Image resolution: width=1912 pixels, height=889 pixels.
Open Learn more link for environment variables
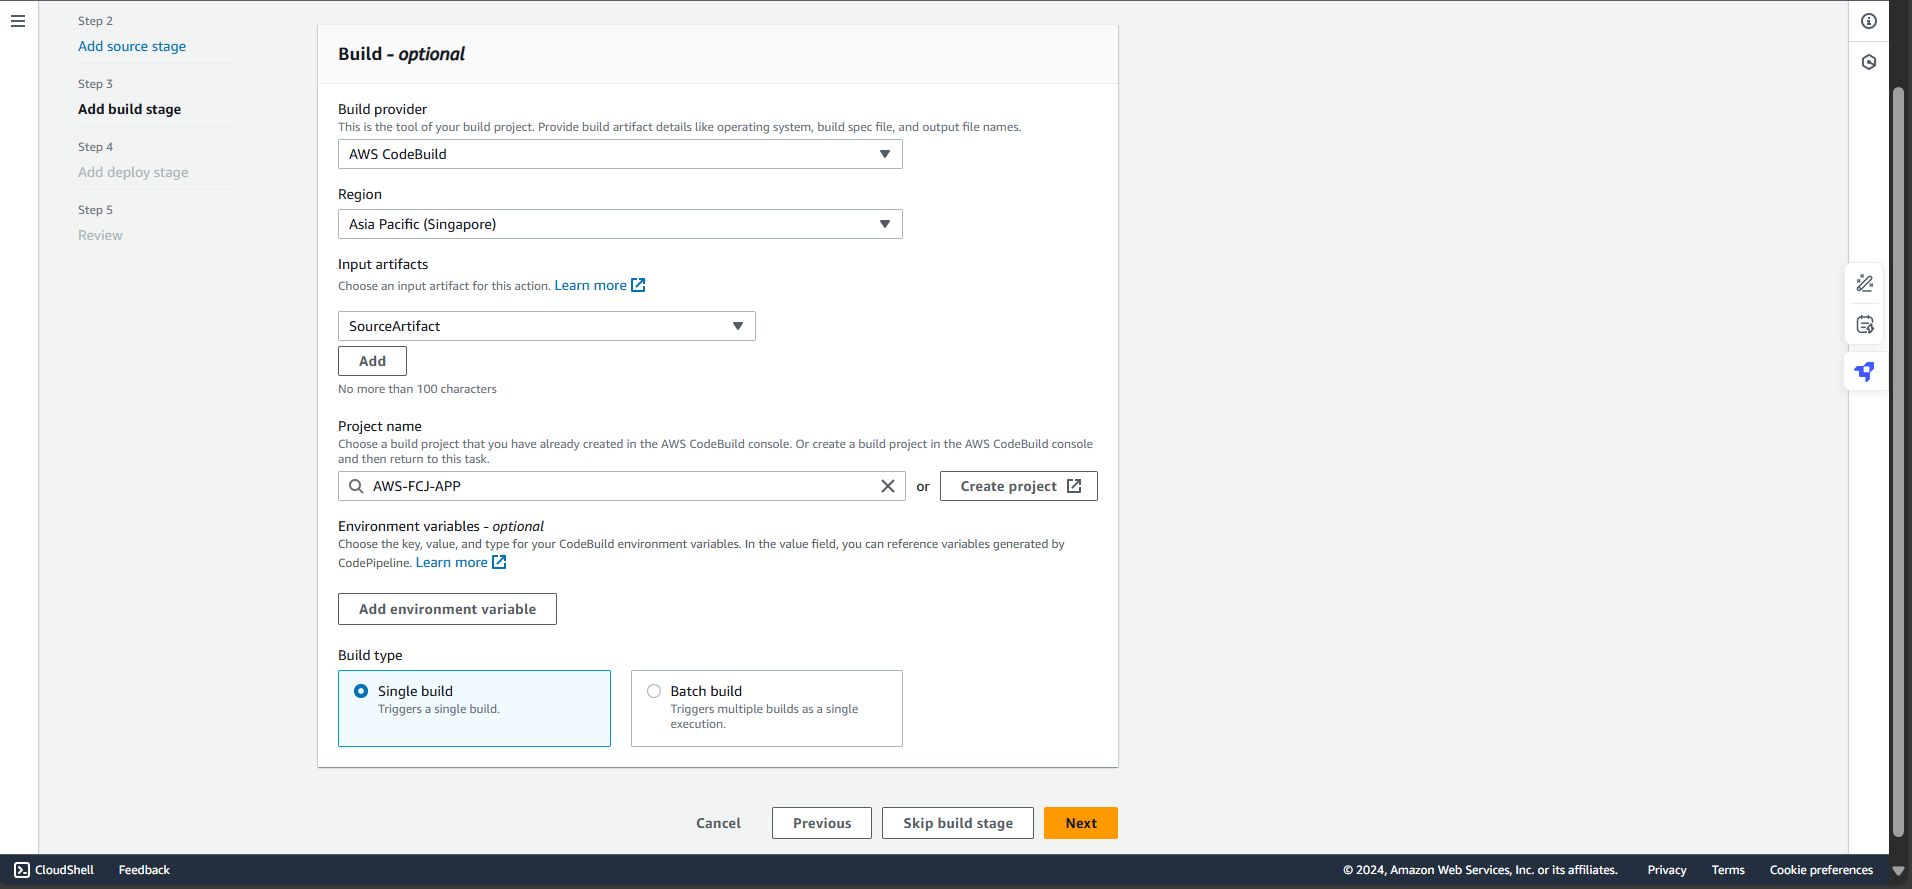tap(452, 562)
